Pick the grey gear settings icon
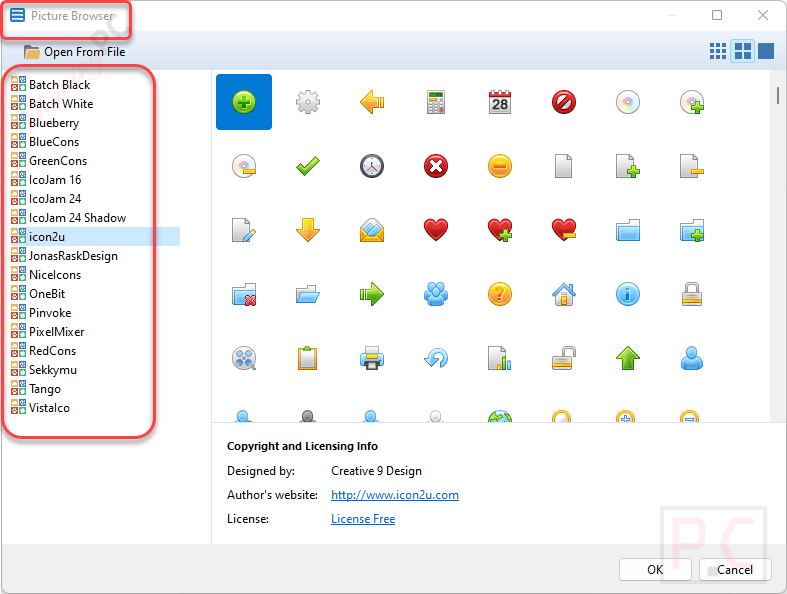 308,102
